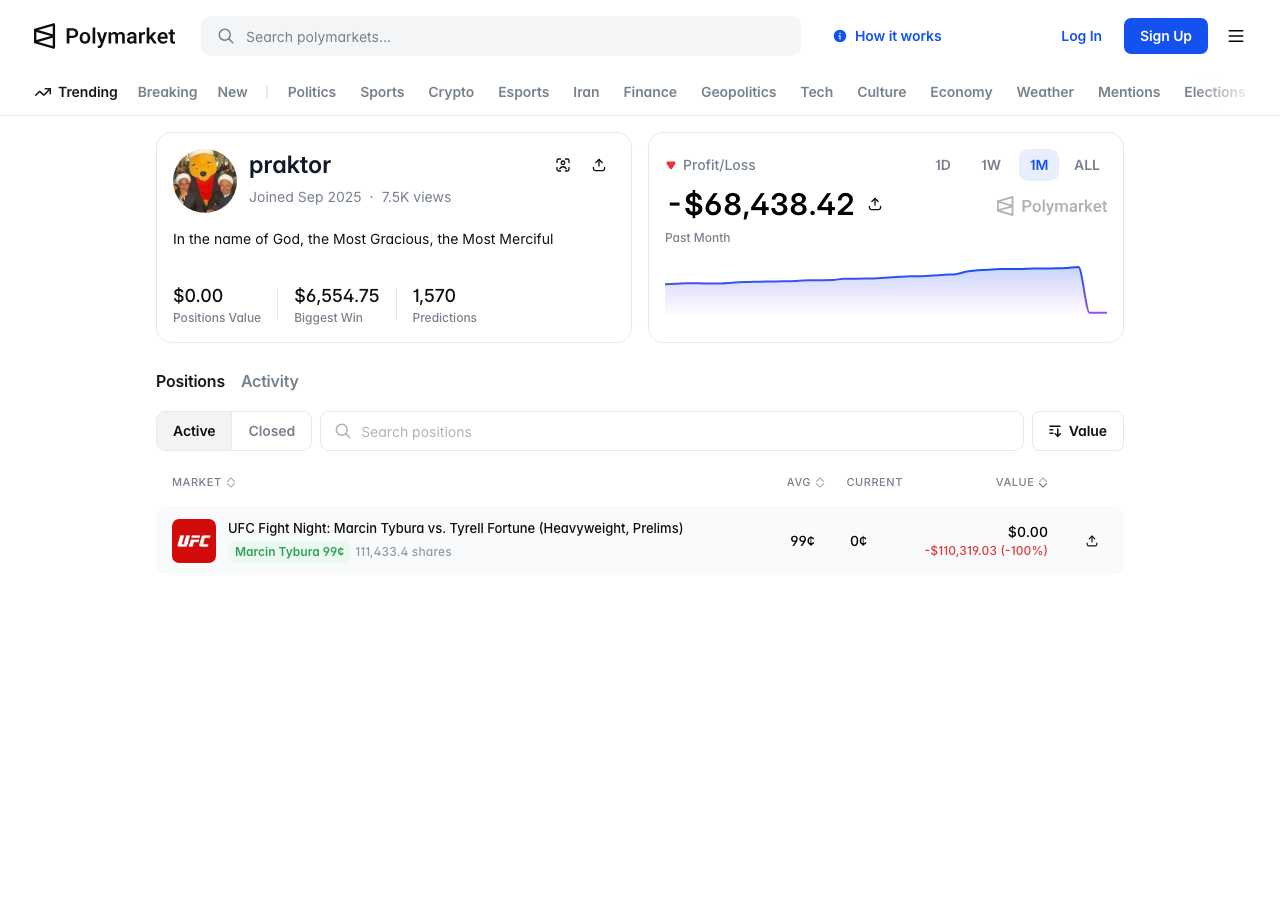Click praktor's profile avatar
Screen dimensions: 1280x900
coord(205,181)
